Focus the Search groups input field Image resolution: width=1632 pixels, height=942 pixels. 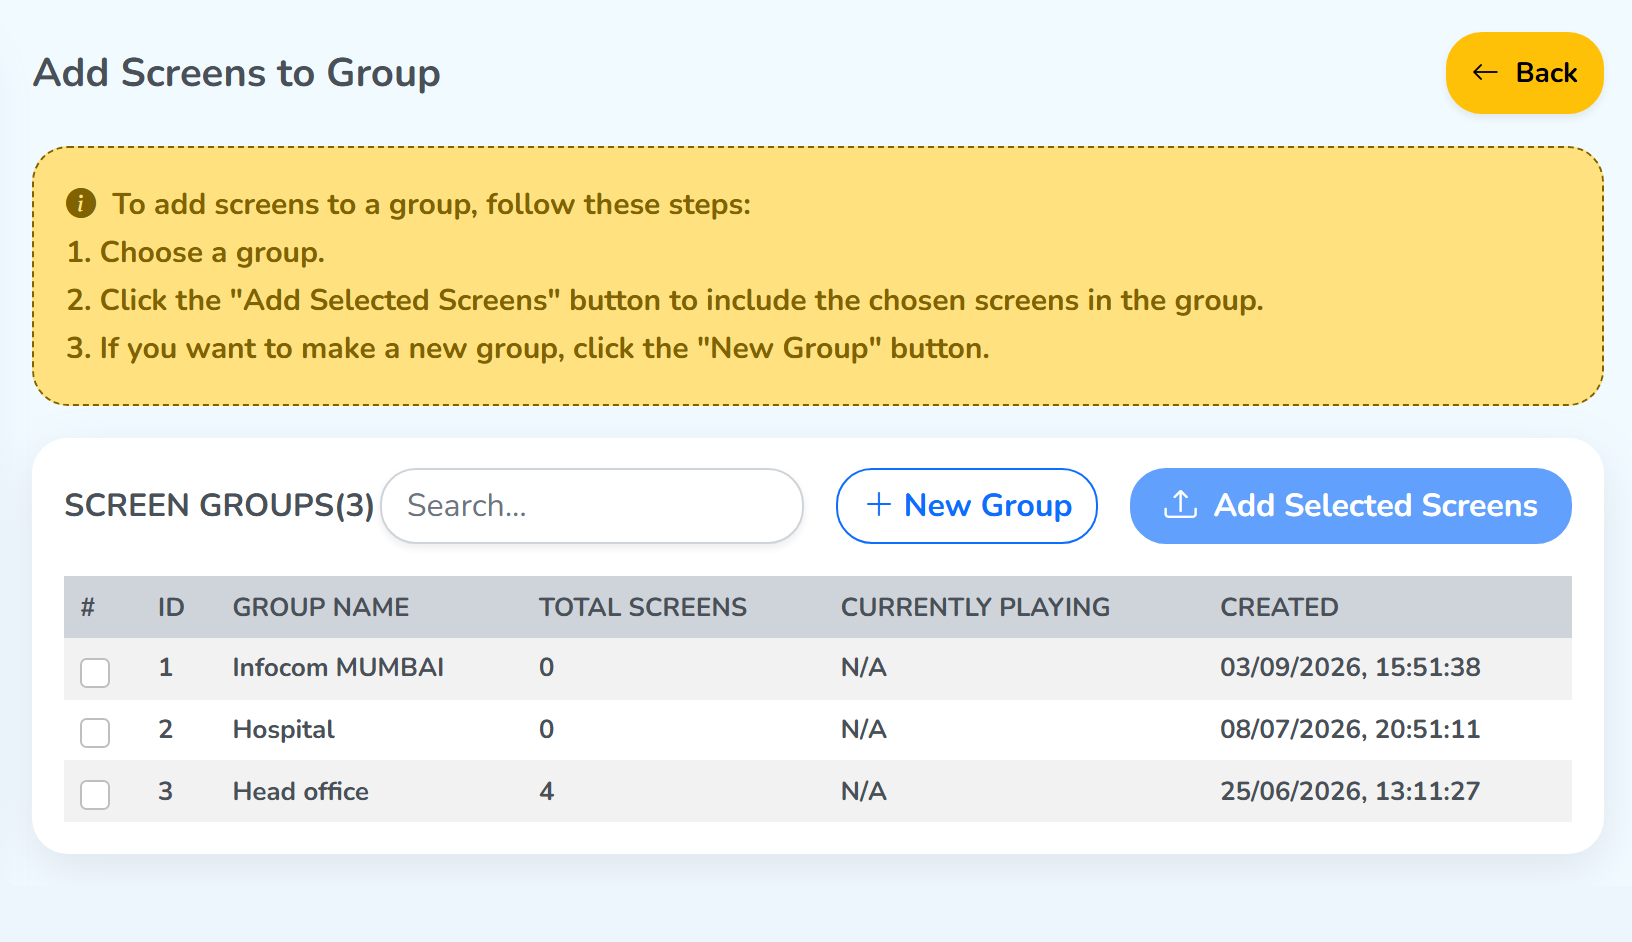tap(592, 506)
